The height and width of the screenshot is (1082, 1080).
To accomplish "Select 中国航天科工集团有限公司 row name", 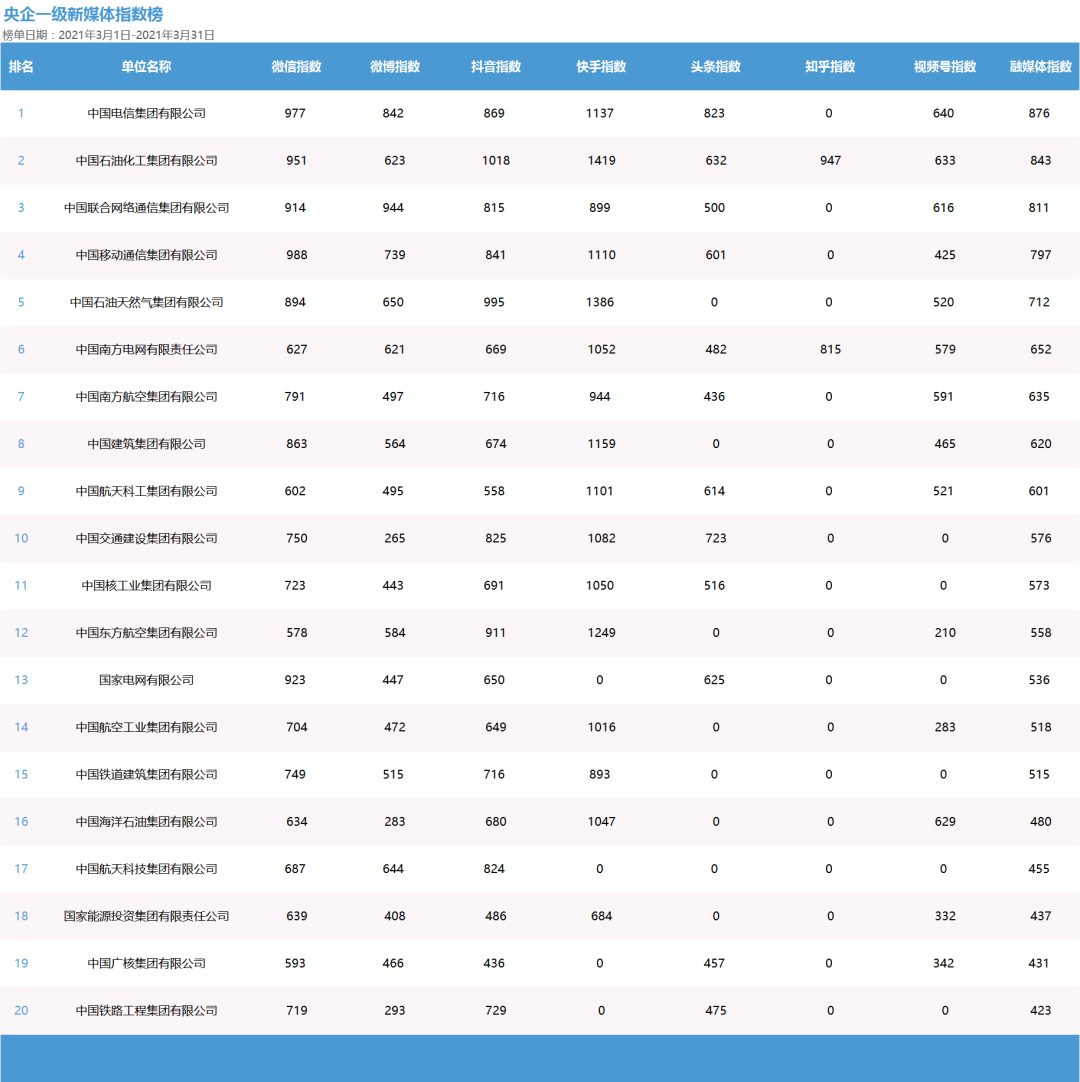I will [146, 491].
